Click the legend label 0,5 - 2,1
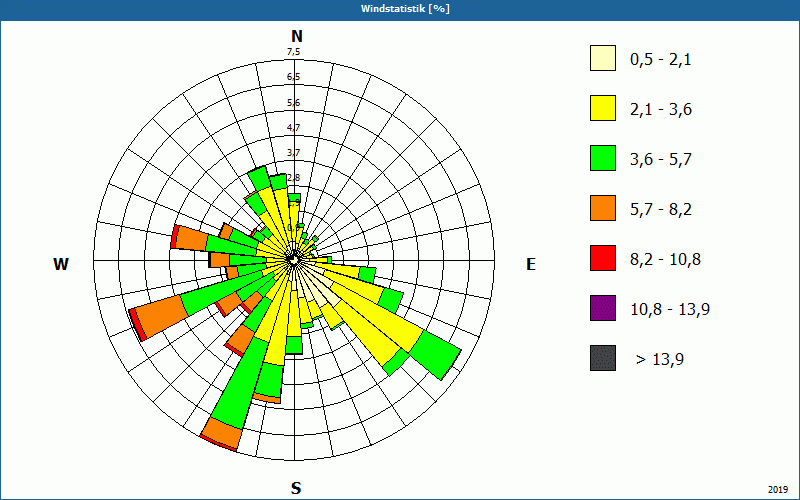The height and width of the screenshot is (500, 800). (x=661, y=60)
